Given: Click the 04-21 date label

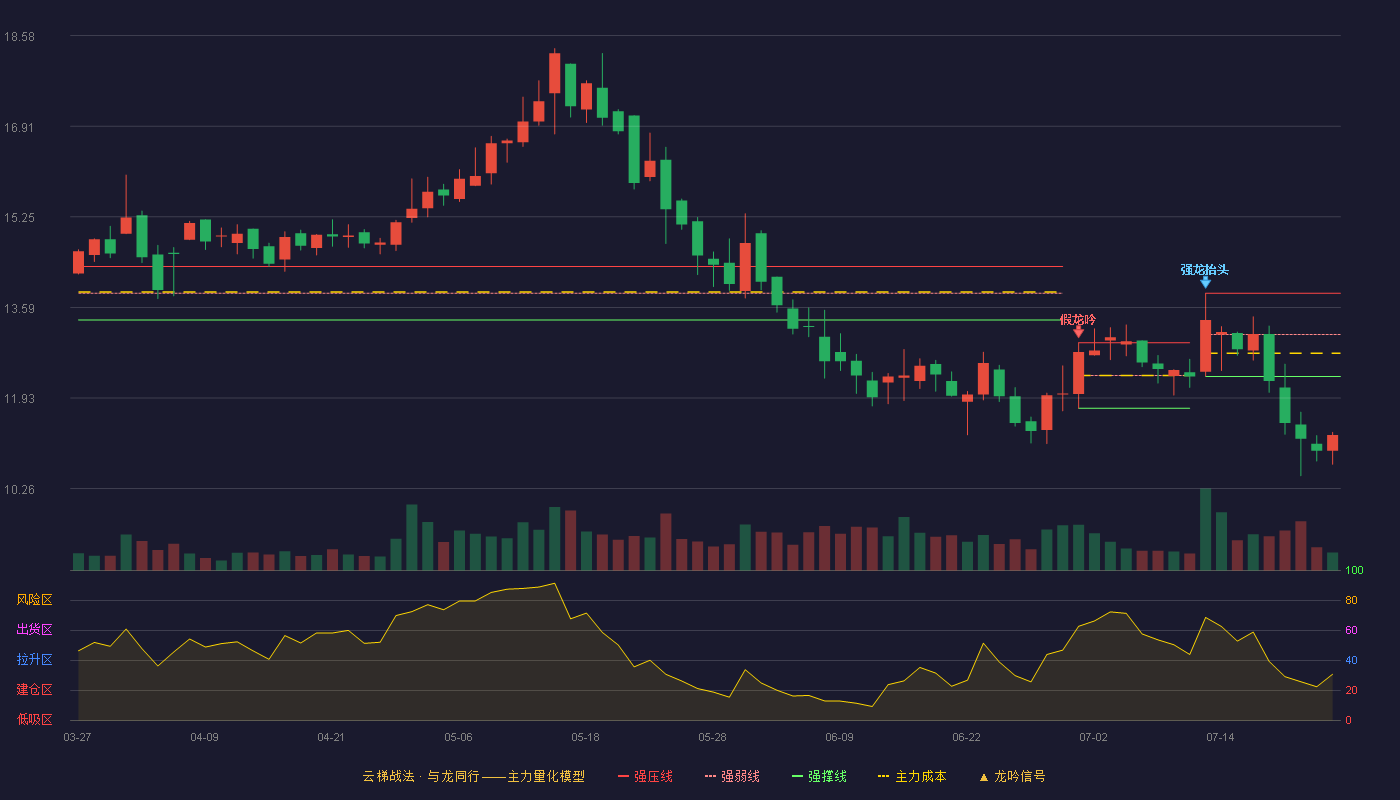Looking at the screenshot, I should coord(331,737).
